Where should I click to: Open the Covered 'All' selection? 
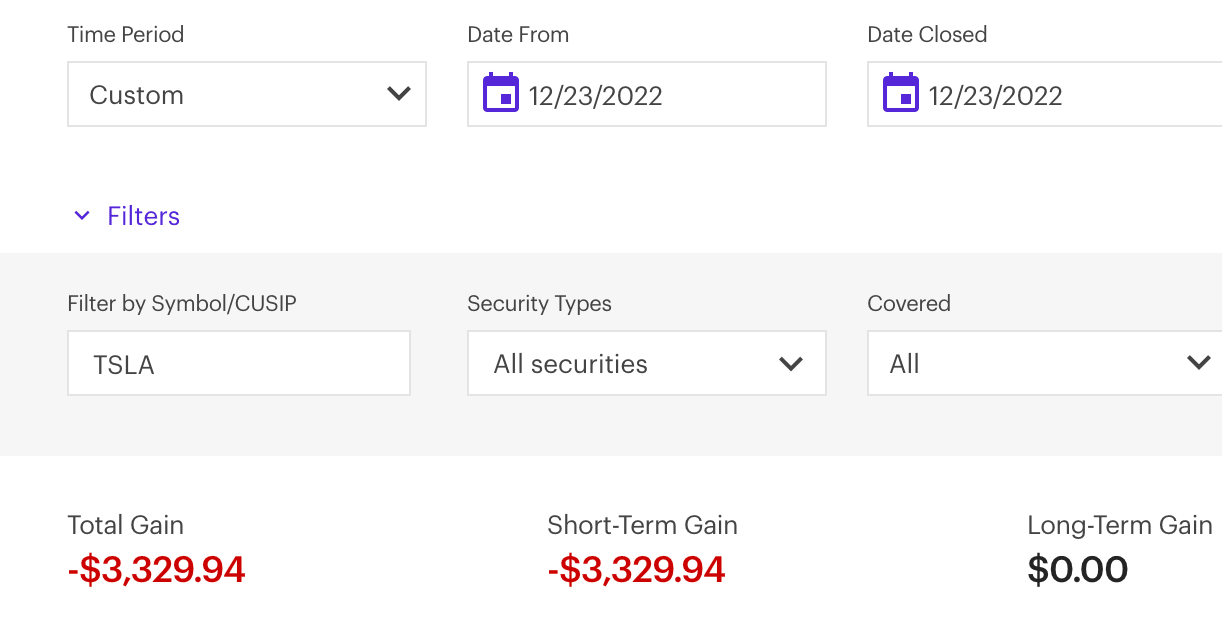pyautogui.click(x=905, y=364)
